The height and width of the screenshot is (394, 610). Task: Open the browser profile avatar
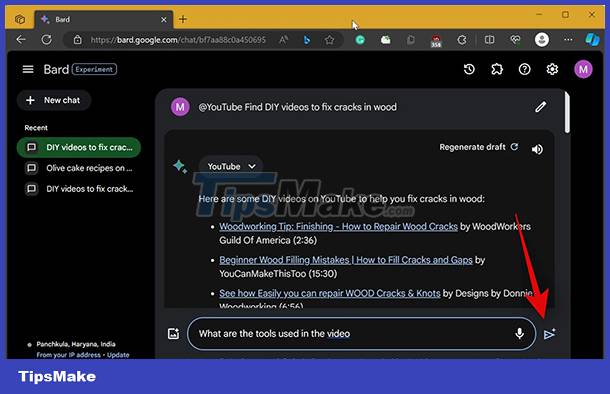[542, 40]
